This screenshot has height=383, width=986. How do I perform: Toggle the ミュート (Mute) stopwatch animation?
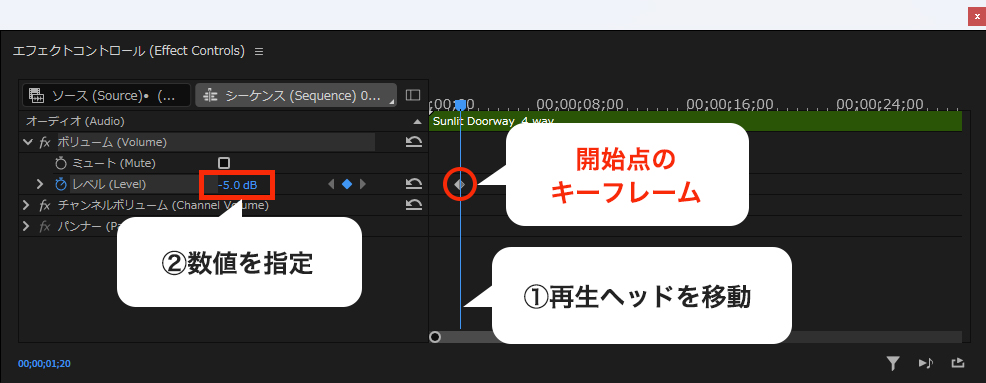click(60, 164)
